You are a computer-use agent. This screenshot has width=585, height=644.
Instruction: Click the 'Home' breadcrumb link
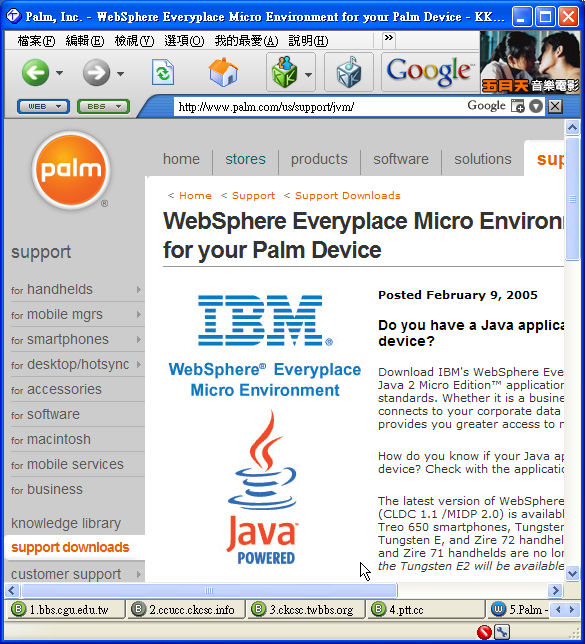(x=195, y=196)
